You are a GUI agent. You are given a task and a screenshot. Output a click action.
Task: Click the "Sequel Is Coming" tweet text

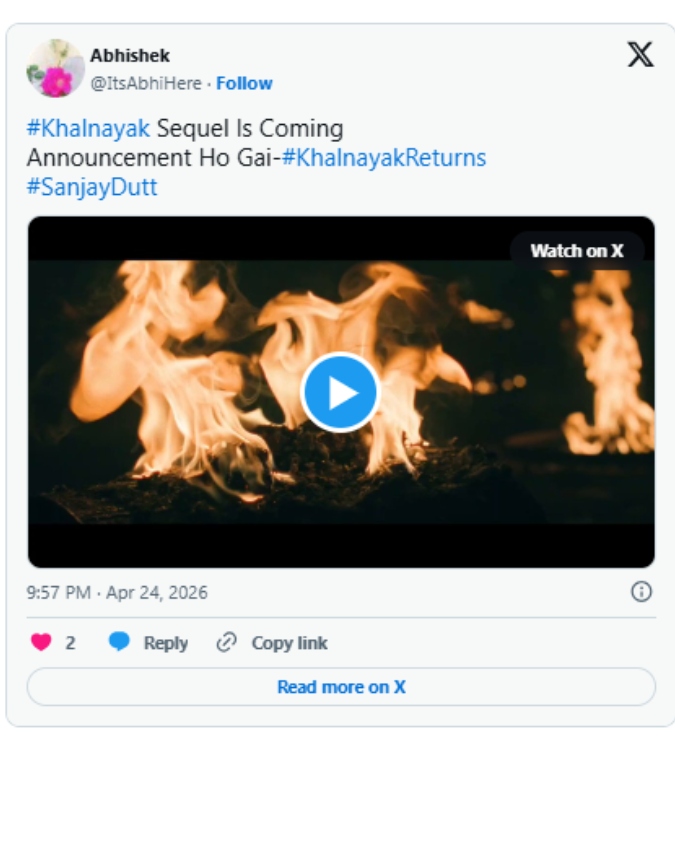click(249, 129)
